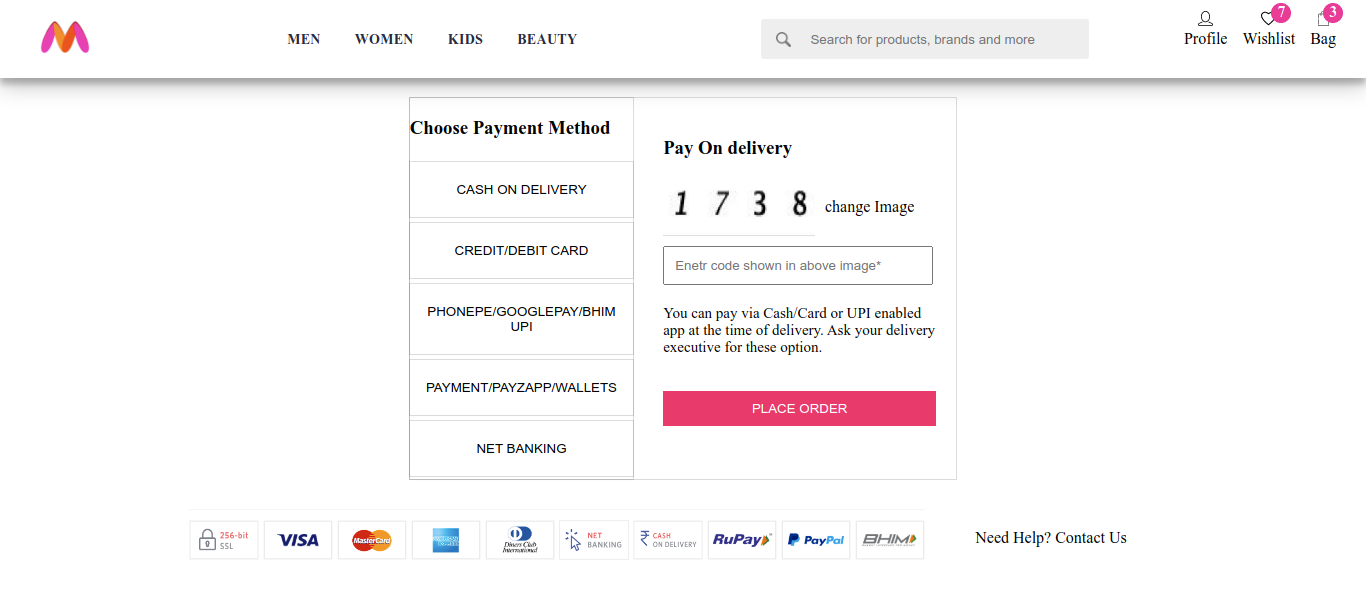Viewport: 1366px width, 602px height.
Task: Select Cash On Delivery payment method
Action: tap(521, 190)
